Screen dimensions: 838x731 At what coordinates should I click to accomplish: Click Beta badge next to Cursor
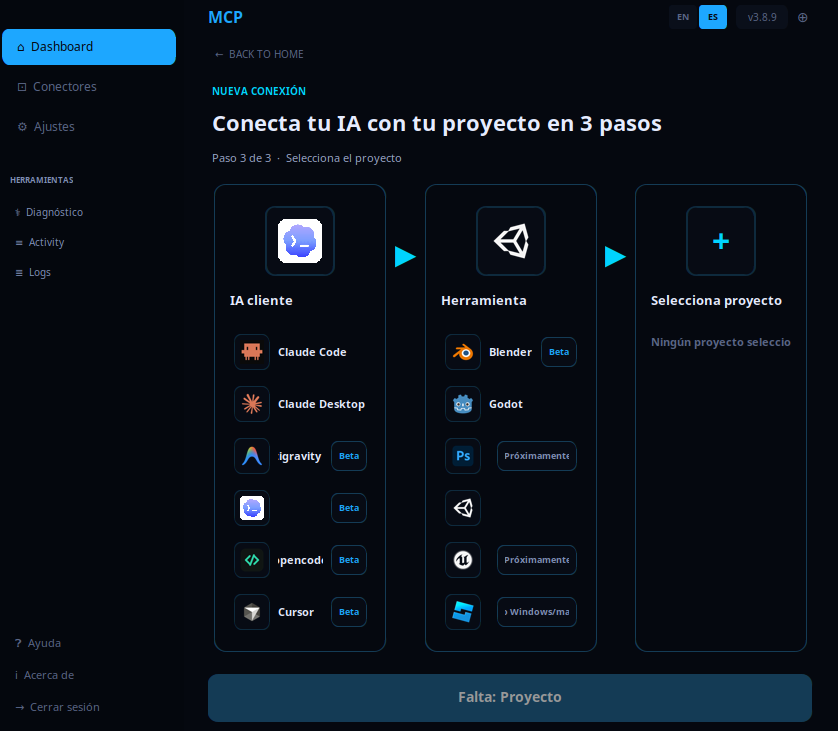pyautogui.click(x=349, y=612)
